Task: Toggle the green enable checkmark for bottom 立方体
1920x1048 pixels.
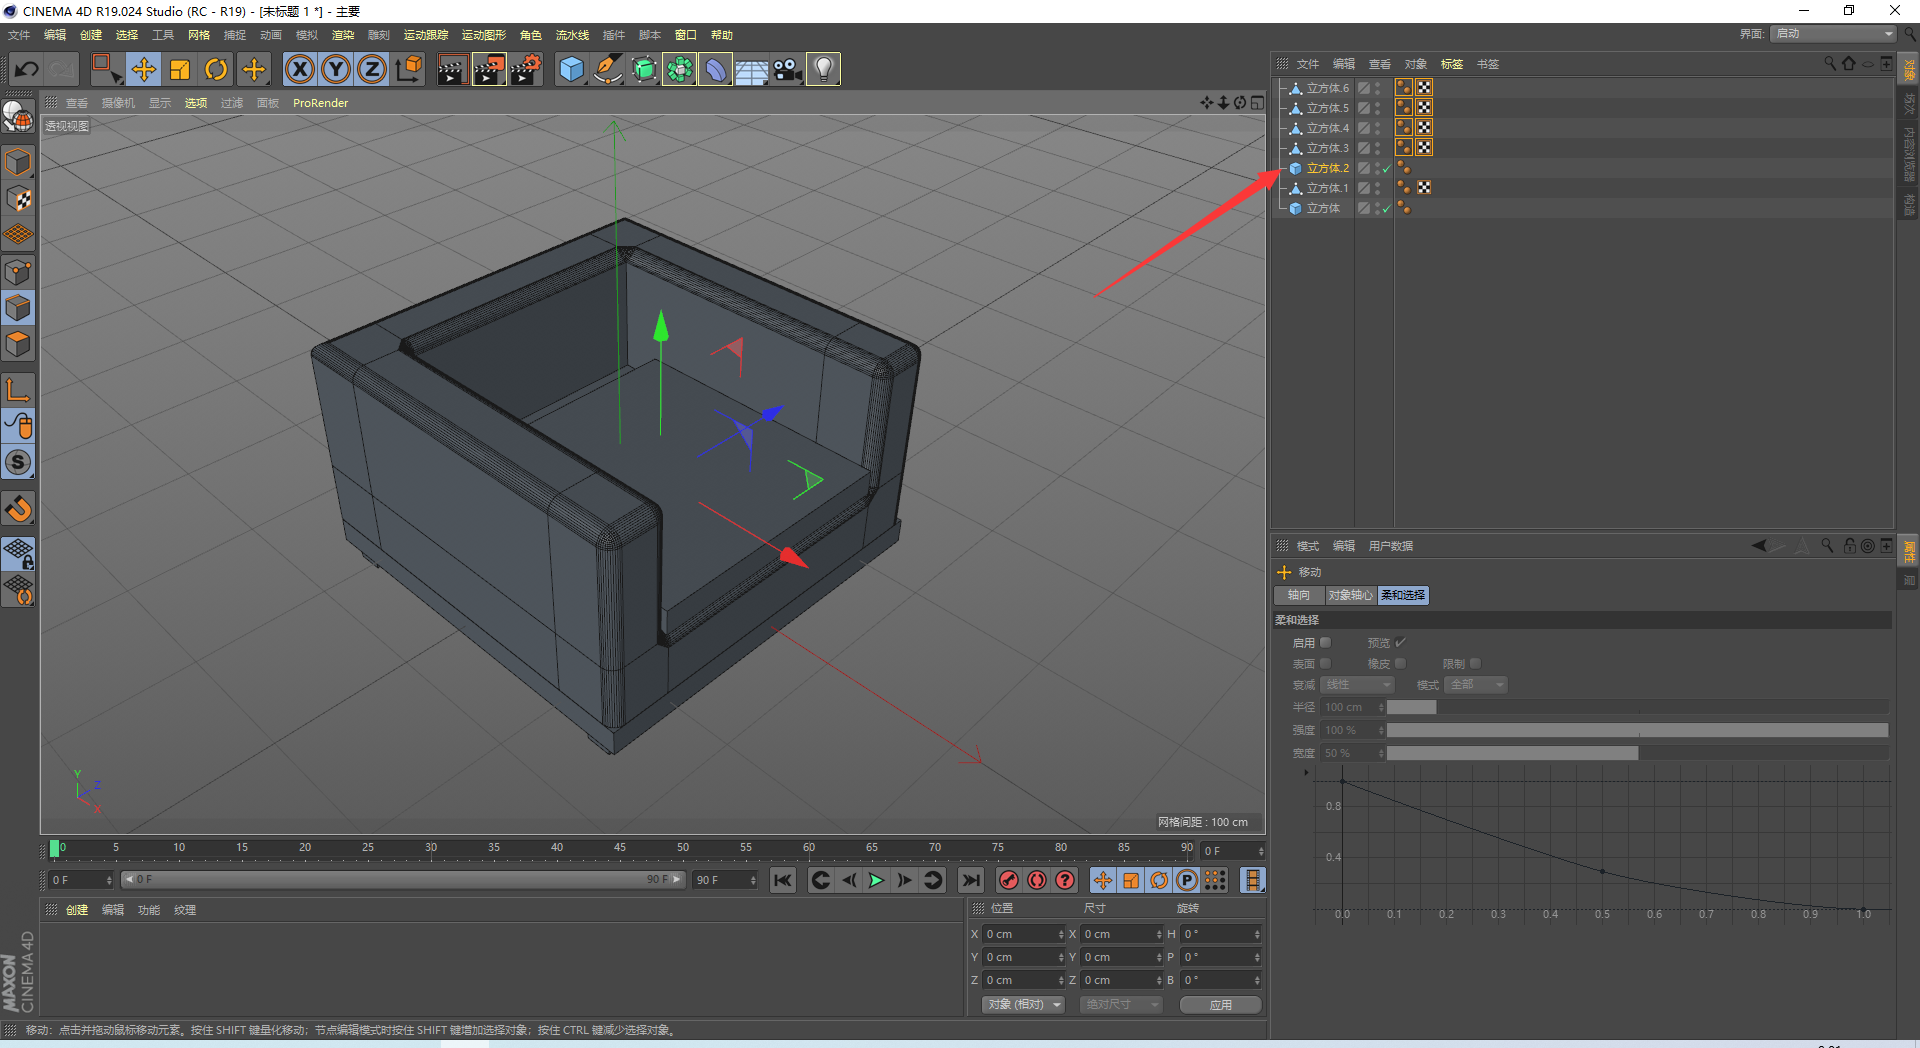Action: click(1386, 208)
